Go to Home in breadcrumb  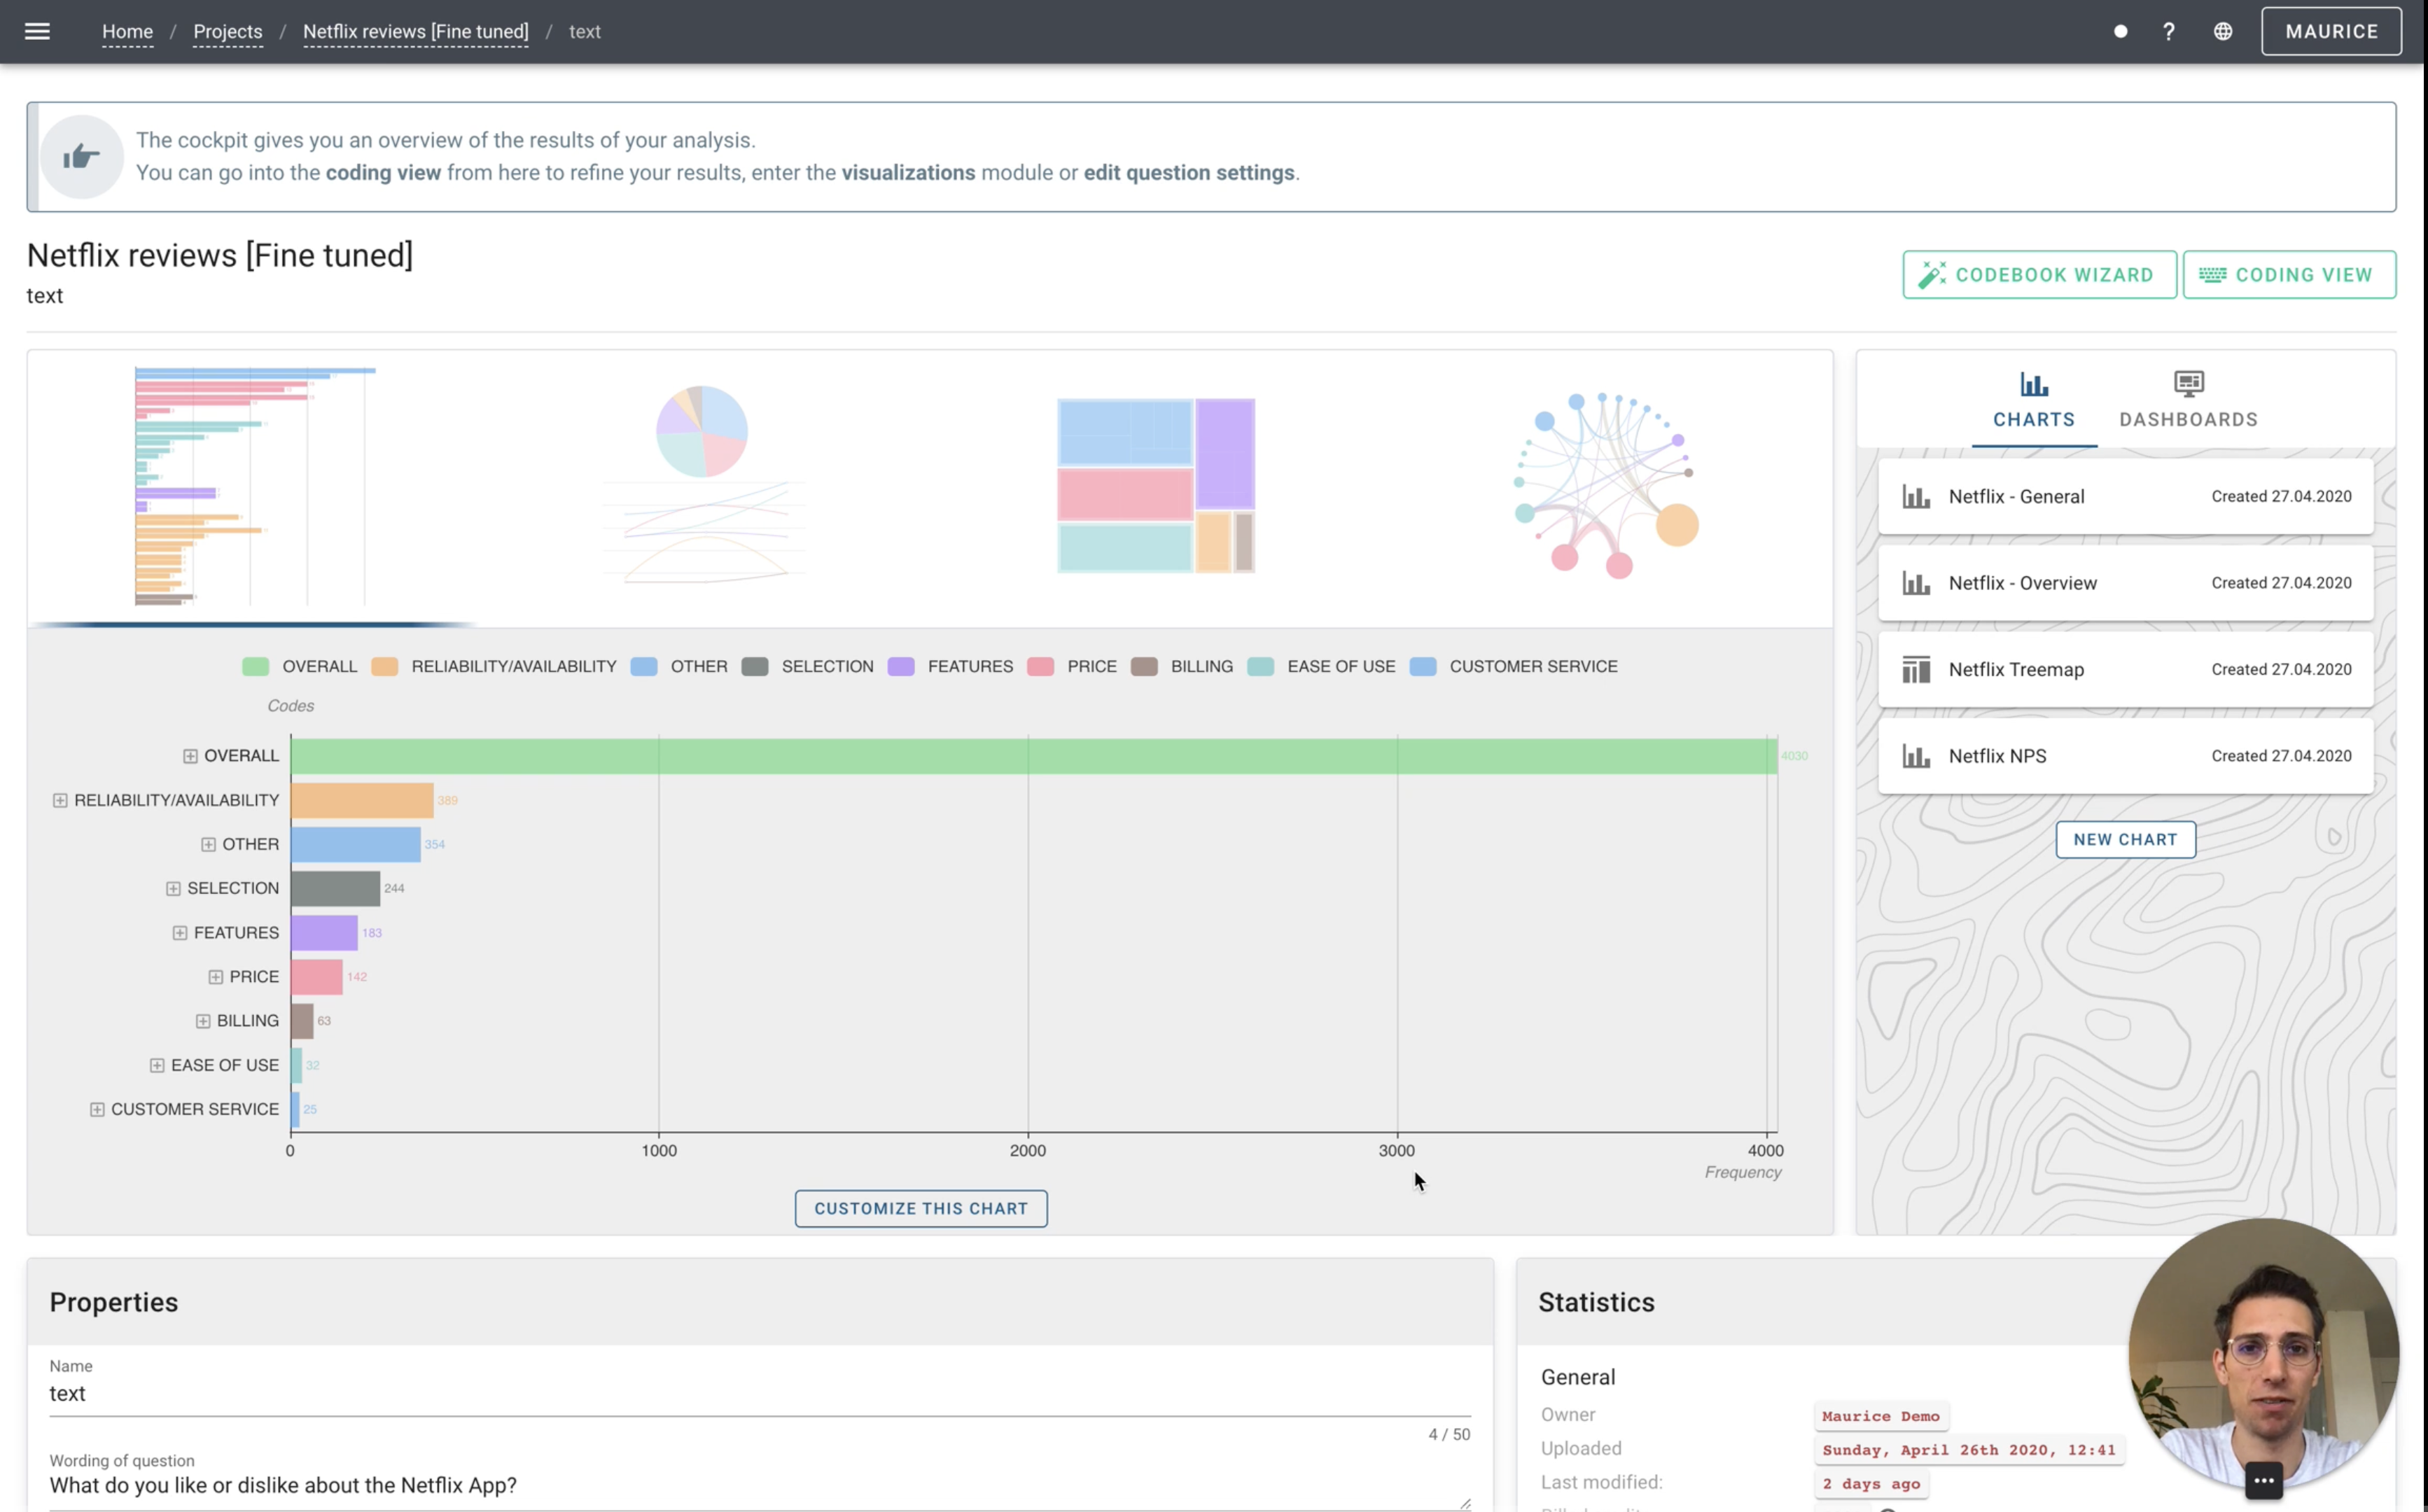(127, 31)
